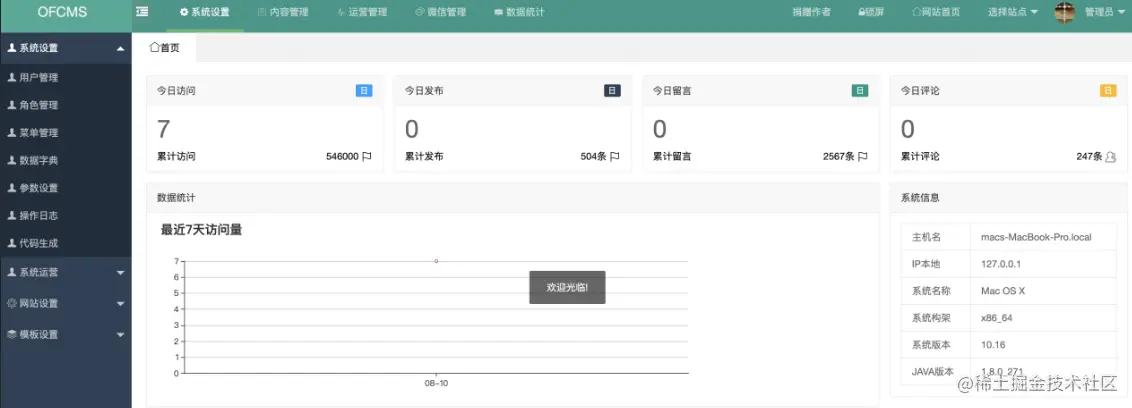Click system name value Mac OS X

point(1003,290)
